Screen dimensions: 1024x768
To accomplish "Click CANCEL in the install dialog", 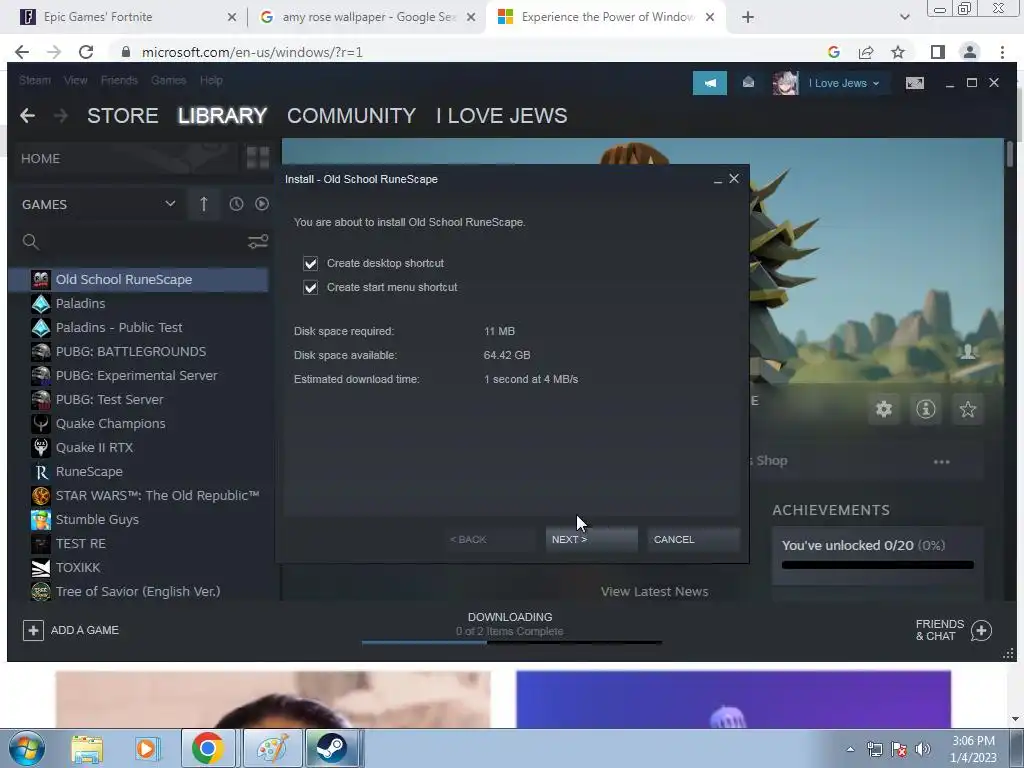I will coord(694,539).
